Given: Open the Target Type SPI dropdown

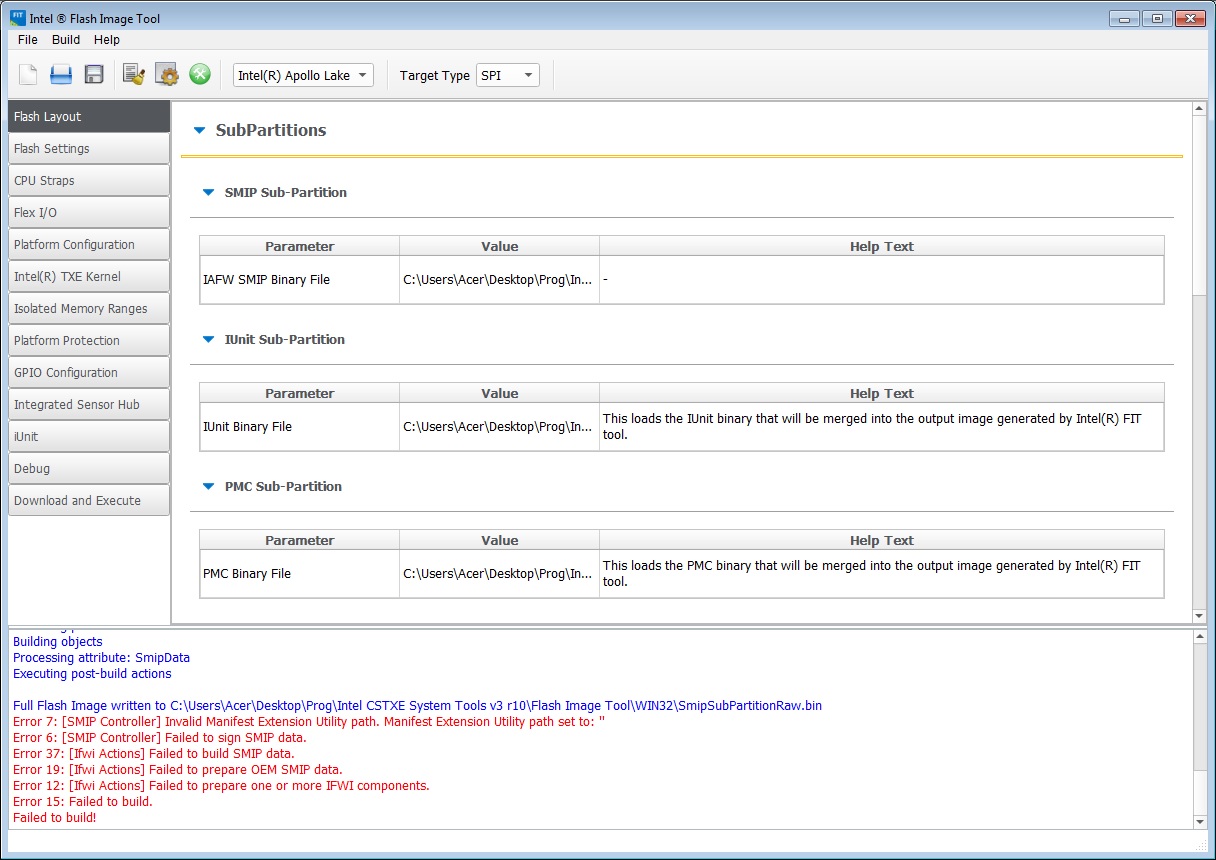Looking at the screenshot, I should (508, 75).
